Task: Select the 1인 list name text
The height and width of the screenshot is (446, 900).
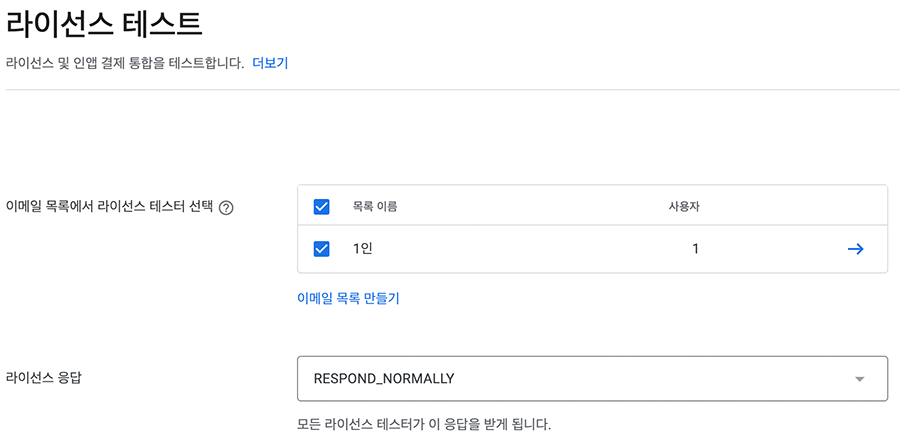Action: tap(363, 249)
